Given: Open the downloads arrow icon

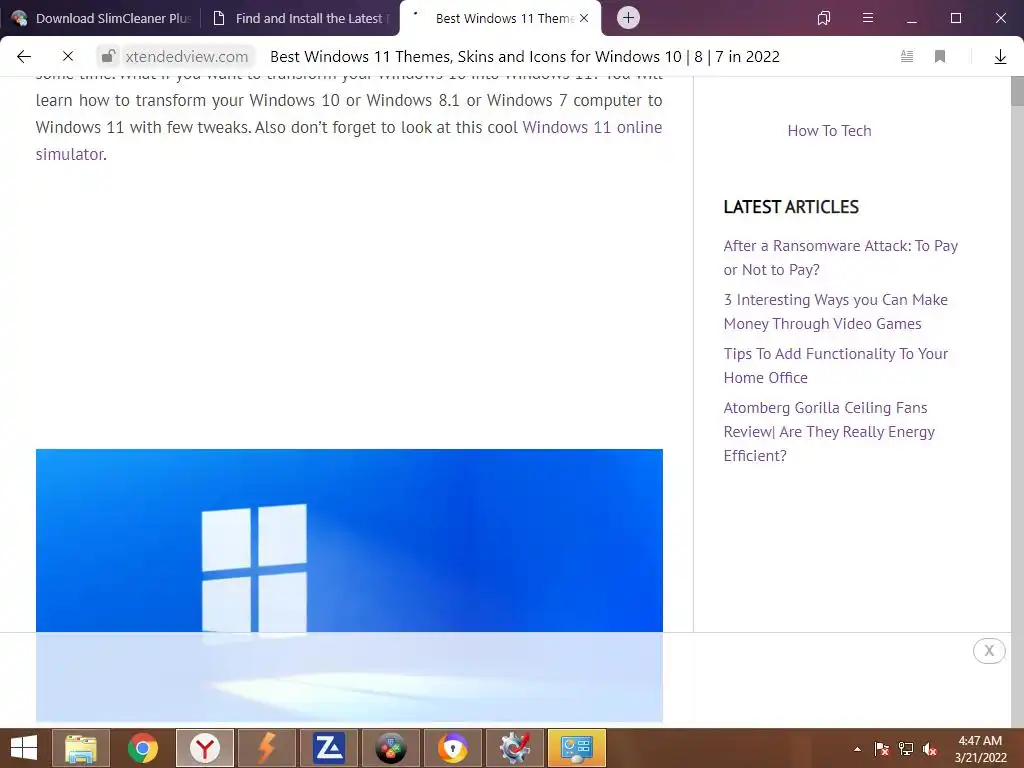Looking at the screenshot, I should pyautogui.click(x=1000, y=57).
